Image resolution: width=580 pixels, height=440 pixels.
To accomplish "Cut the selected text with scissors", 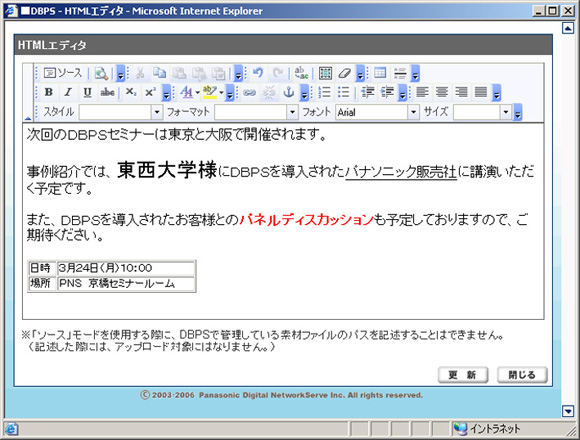I will tap(140, 73).
